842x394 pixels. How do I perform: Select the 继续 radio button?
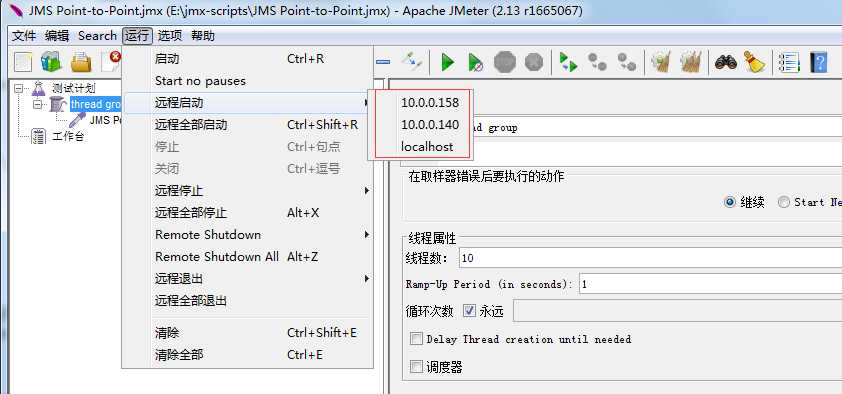click(730, 202)
